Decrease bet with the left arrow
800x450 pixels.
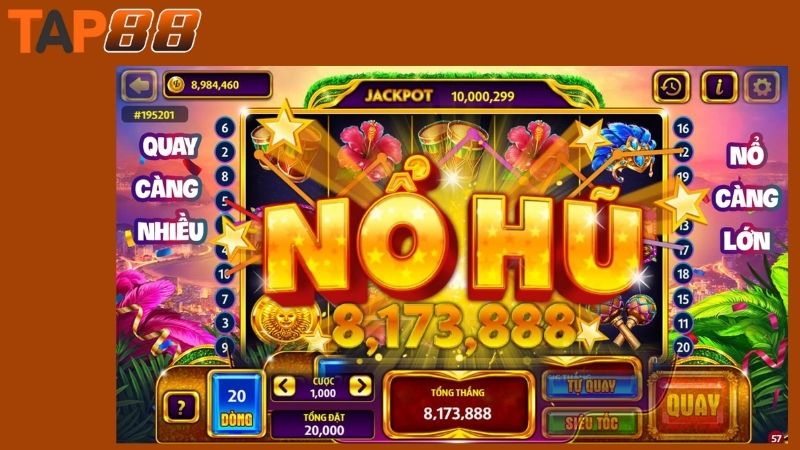click(284, 386)
